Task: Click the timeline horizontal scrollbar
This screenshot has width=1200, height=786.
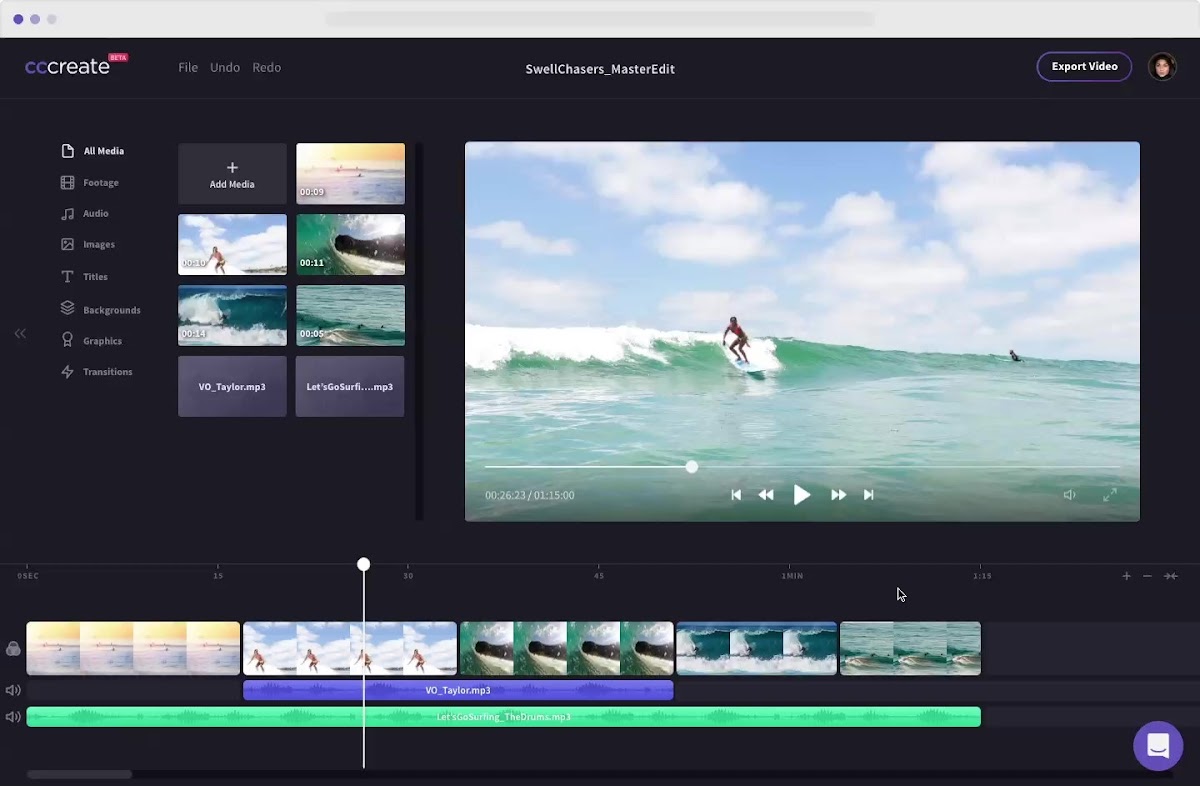Action: click(x=79, y=774)
